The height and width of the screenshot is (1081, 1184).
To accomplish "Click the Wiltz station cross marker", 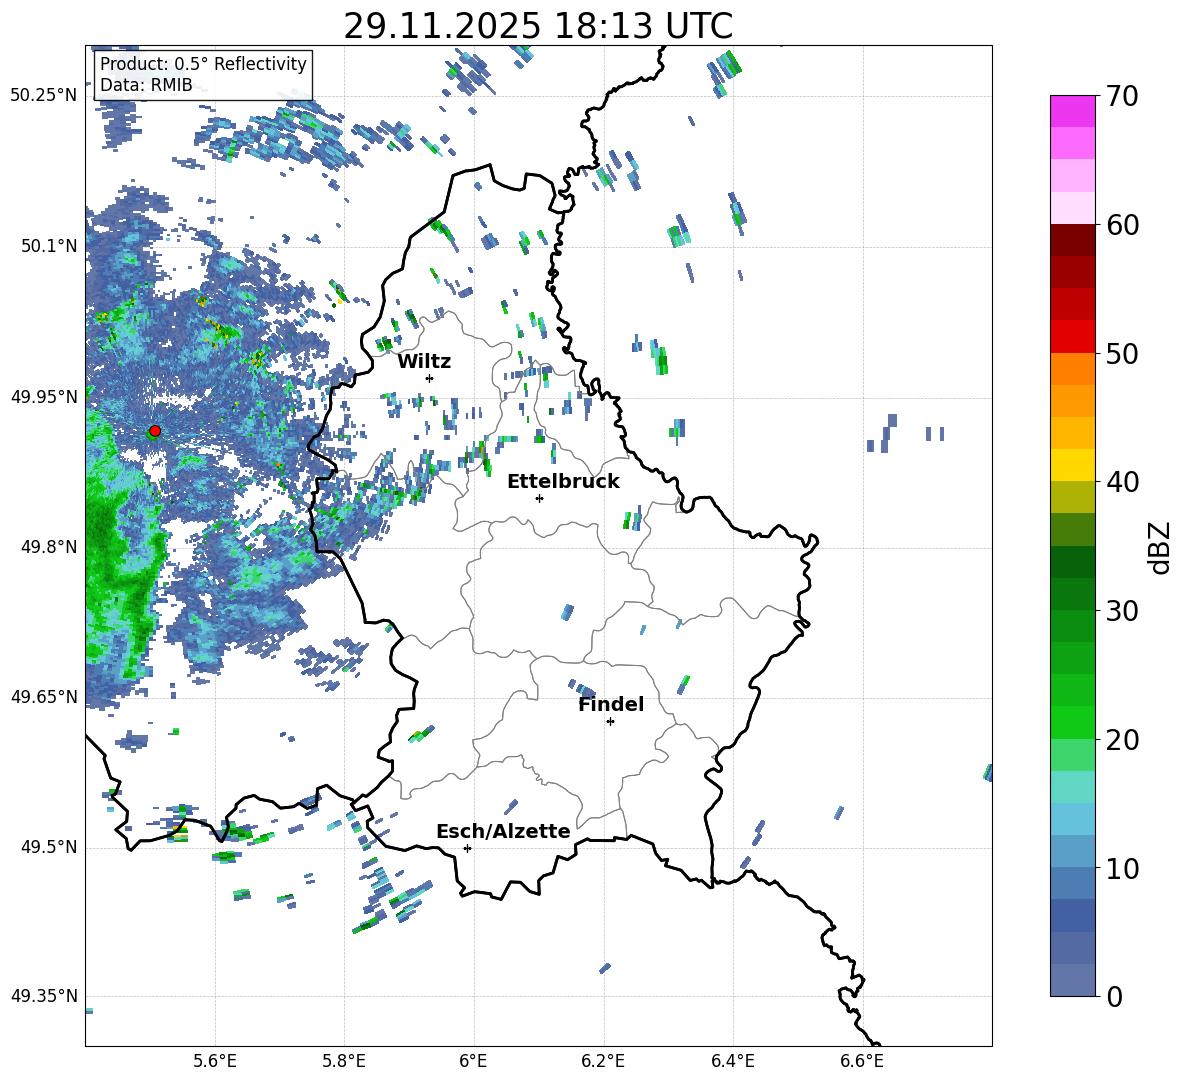I will tap(430, 378).
